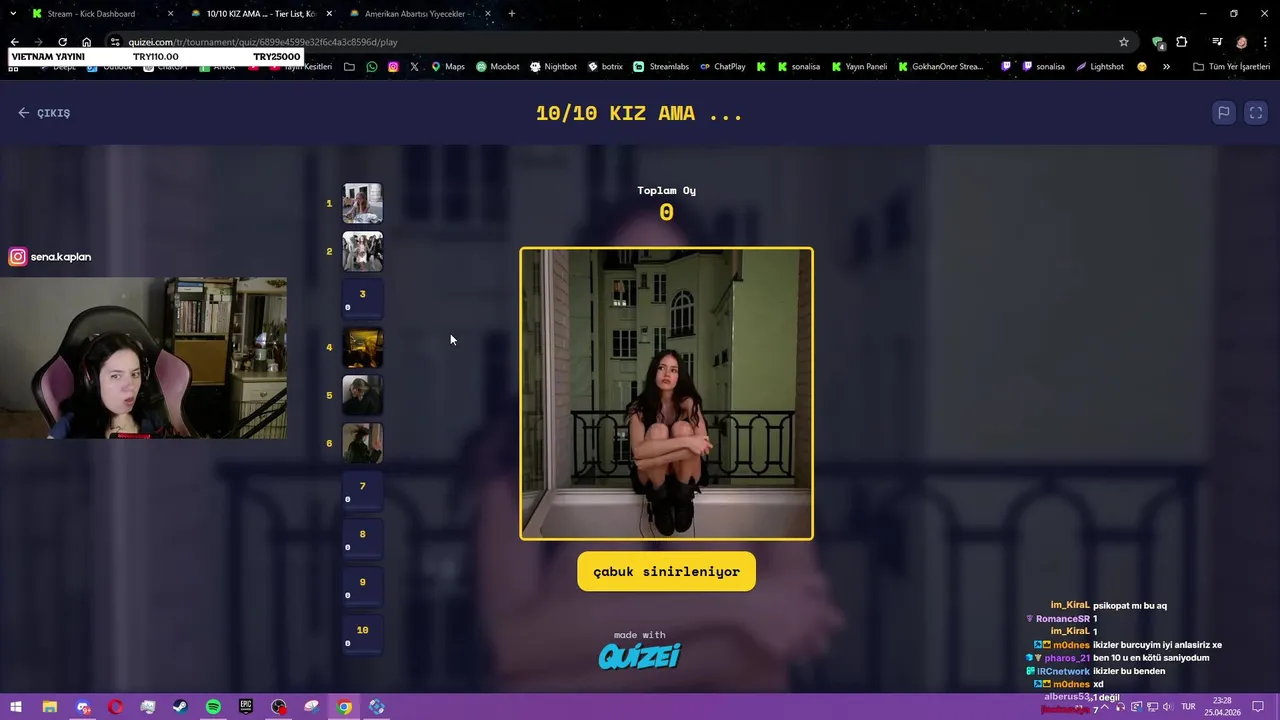Place the image in empty rank slot 8
The image size is (1280, 720).
pyautogui.click(x=363, y=539)
